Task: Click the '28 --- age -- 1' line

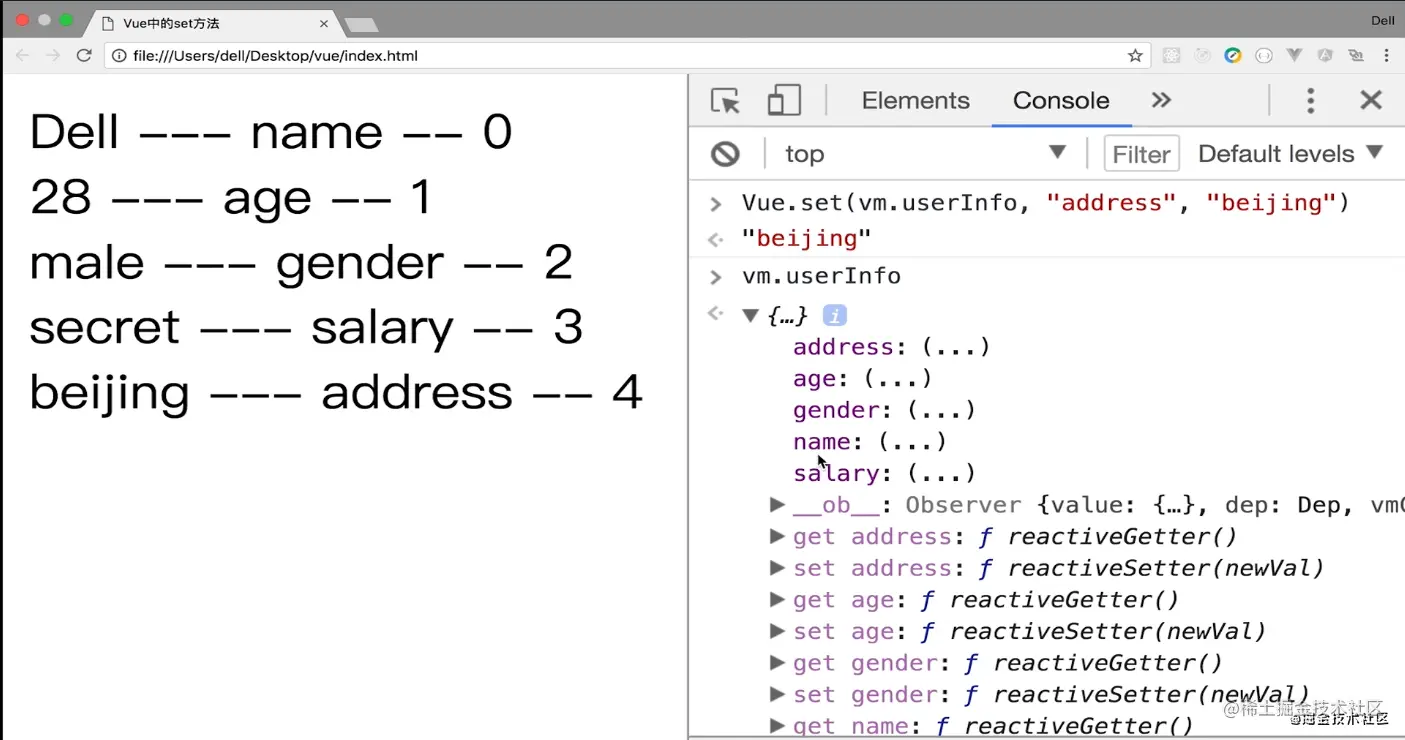Action: coord(230,197)
